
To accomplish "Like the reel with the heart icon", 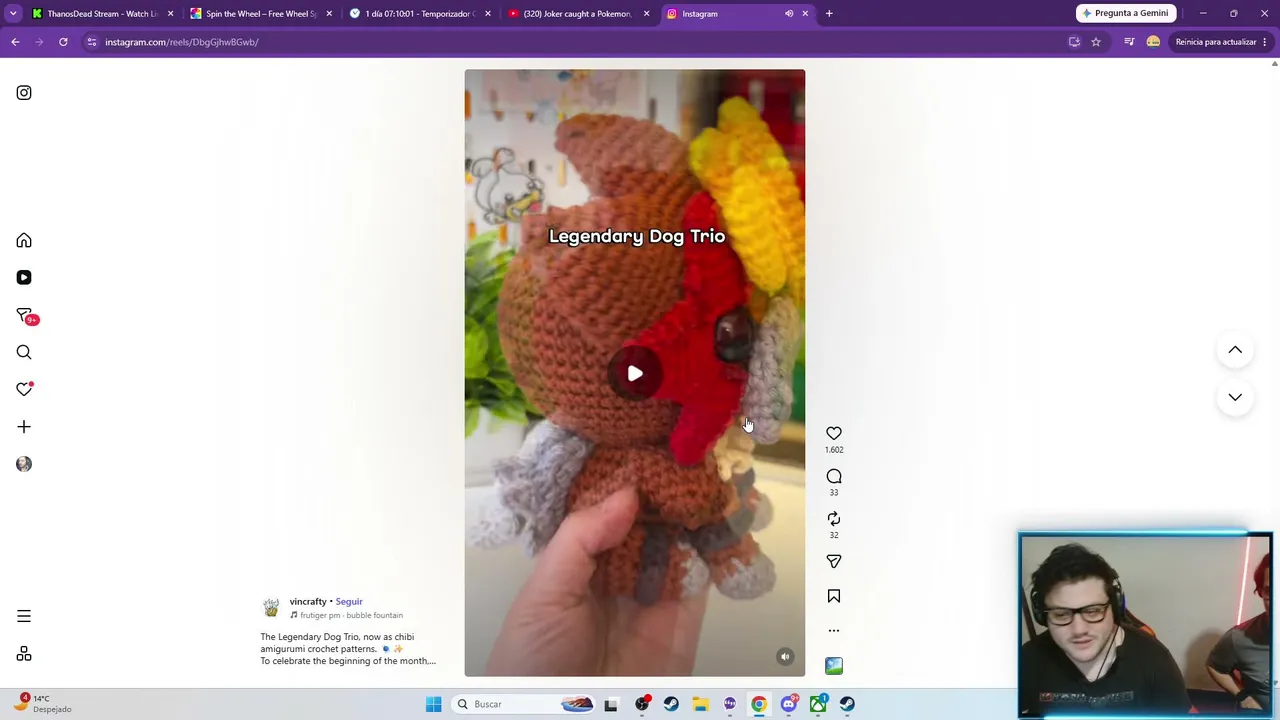I will coord(834,433).
